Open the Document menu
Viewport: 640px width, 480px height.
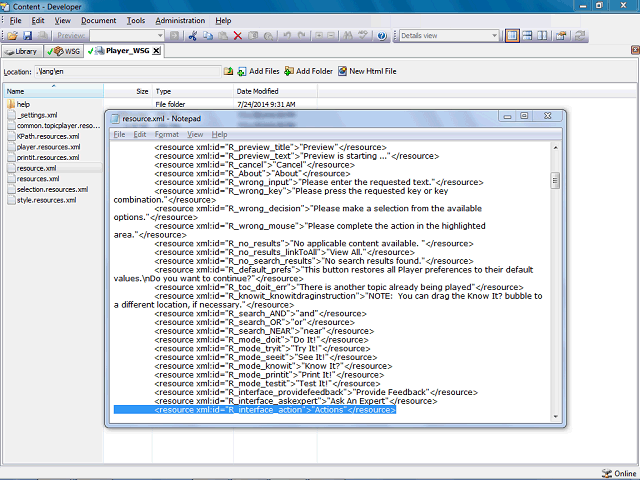pyautogui.click(x=98, y=20)
